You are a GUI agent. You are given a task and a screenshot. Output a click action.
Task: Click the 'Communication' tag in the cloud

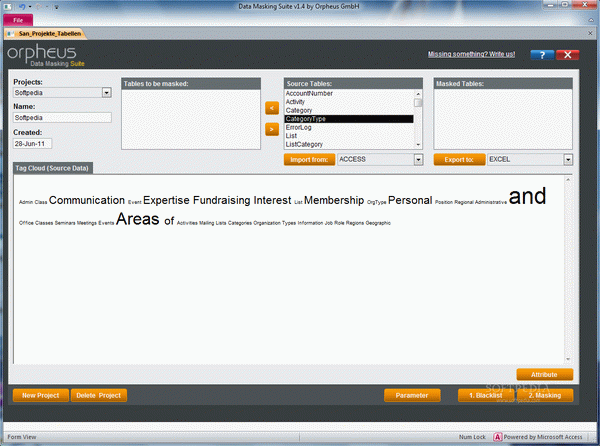(x=87, y=200)
